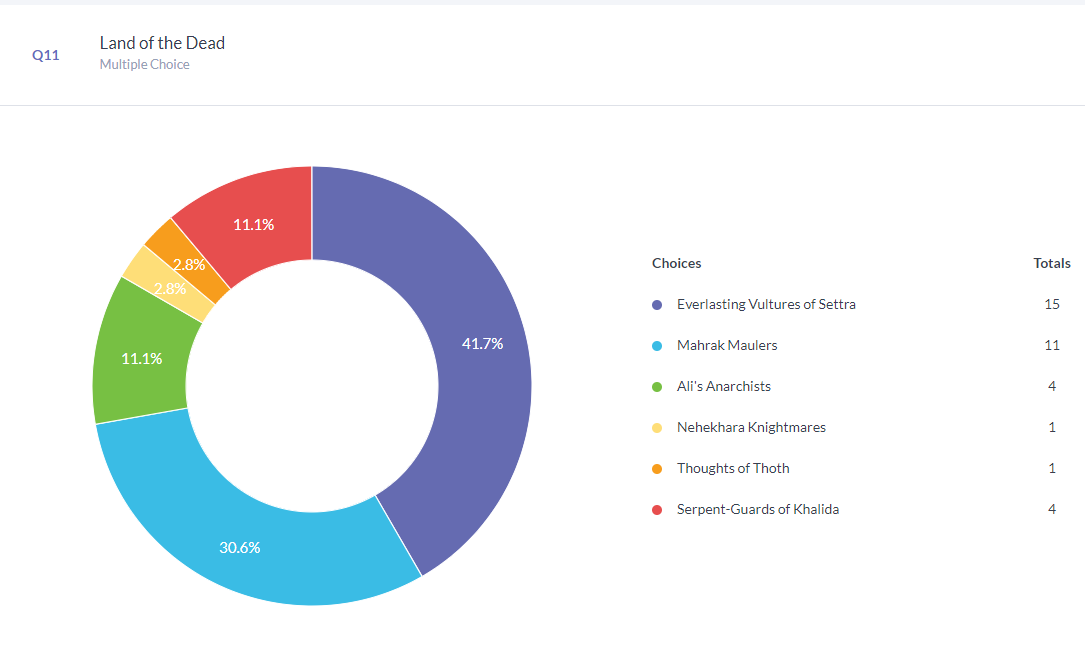The image size is (1085, 655).
Task: Click the Mahrak Maulers legend label
Action: click(x=727, y=345)
